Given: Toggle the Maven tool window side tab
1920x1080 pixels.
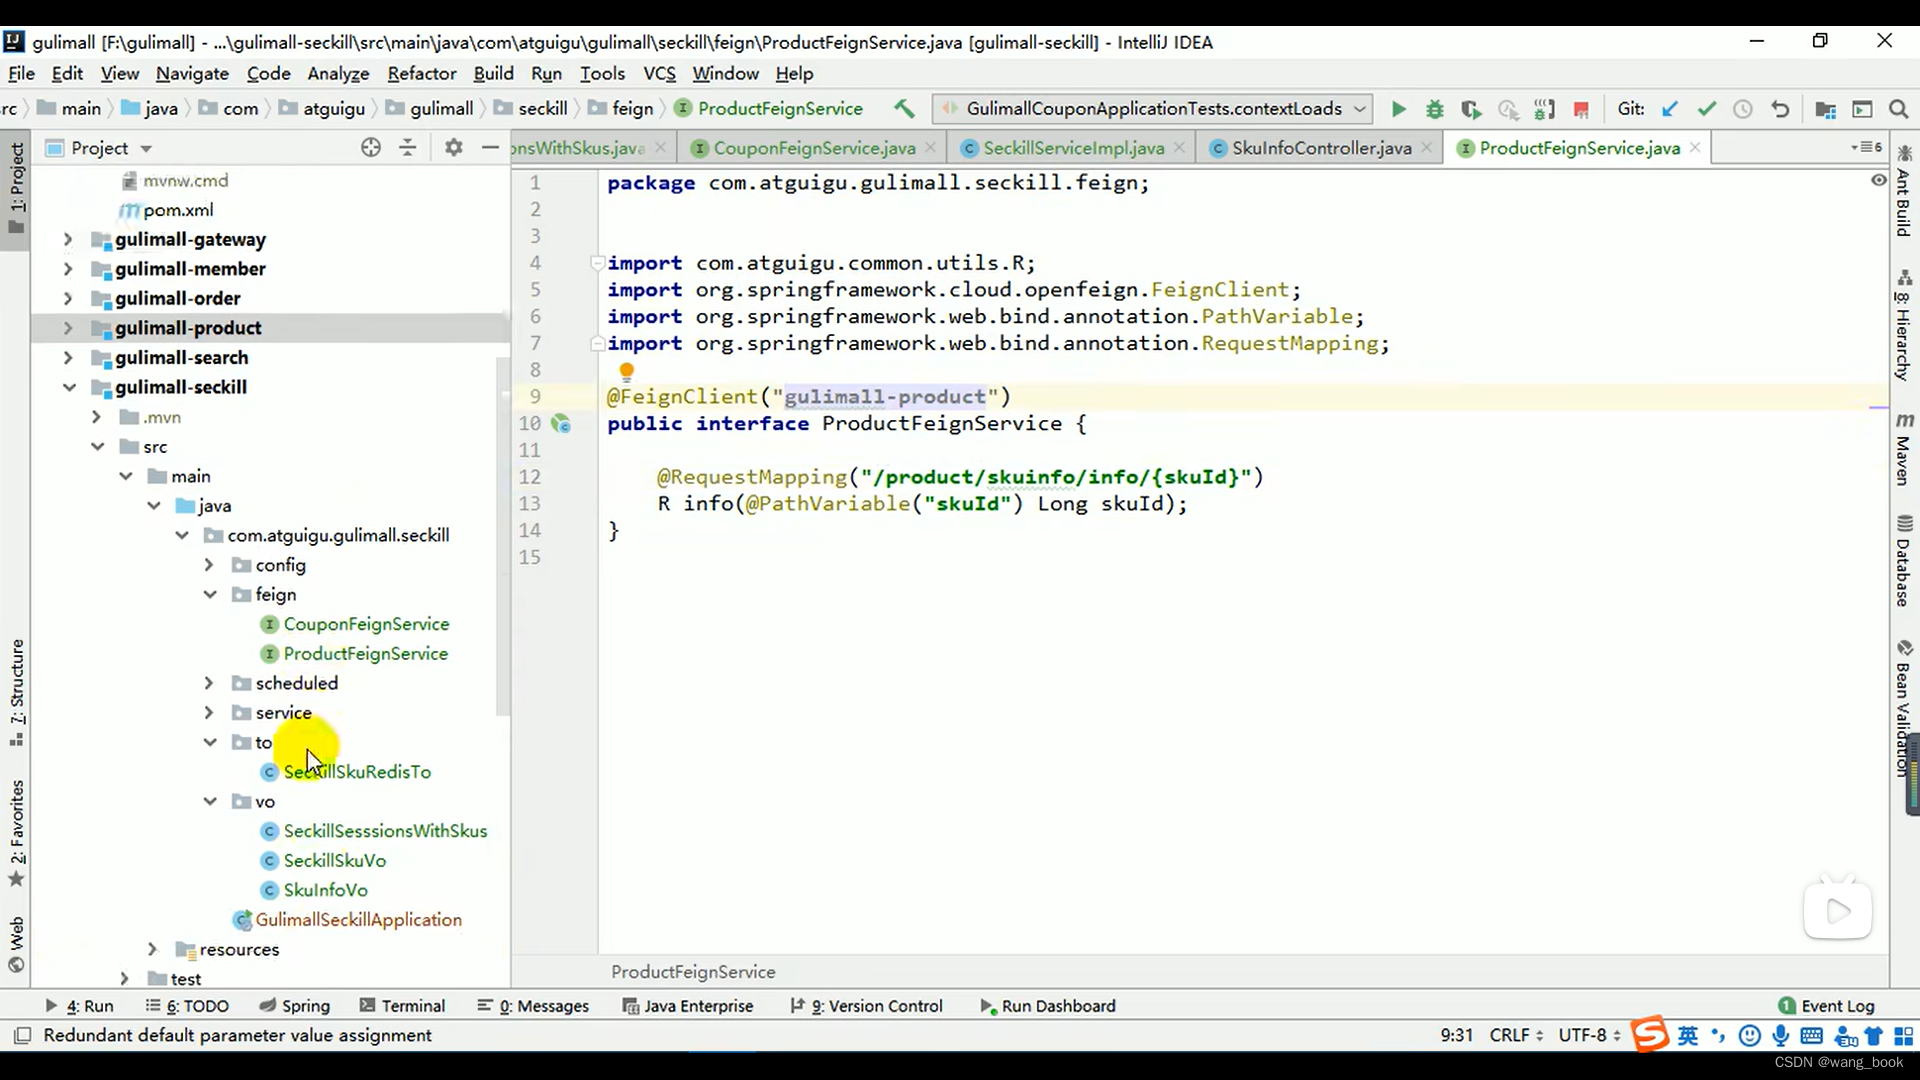Looking at the screenshot, I should 1904,449.
